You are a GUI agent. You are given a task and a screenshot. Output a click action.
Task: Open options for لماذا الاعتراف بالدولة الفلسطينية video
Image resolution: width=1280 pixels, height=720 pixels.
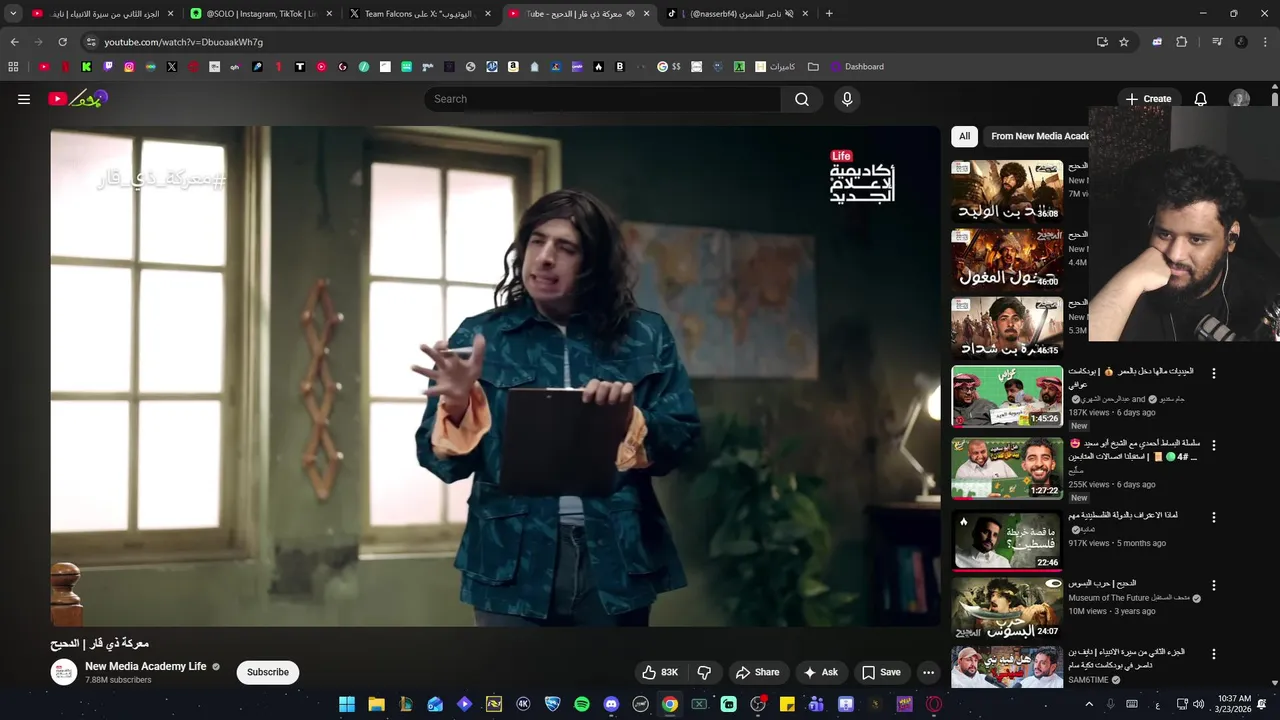click(1214, 517)
